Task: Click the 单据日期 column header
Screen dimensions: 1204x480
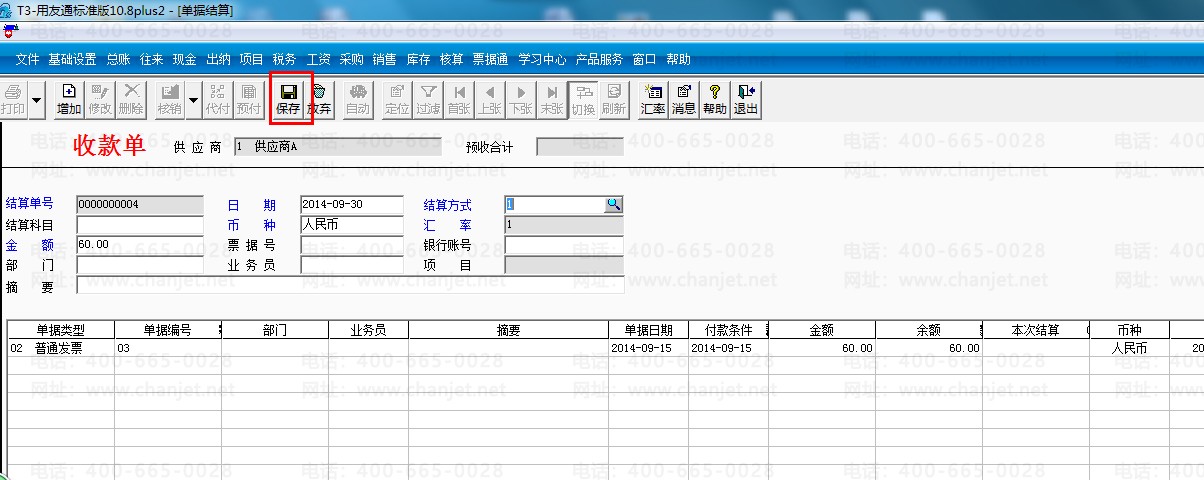Action: pyautogui.click(x=649, y=329)
